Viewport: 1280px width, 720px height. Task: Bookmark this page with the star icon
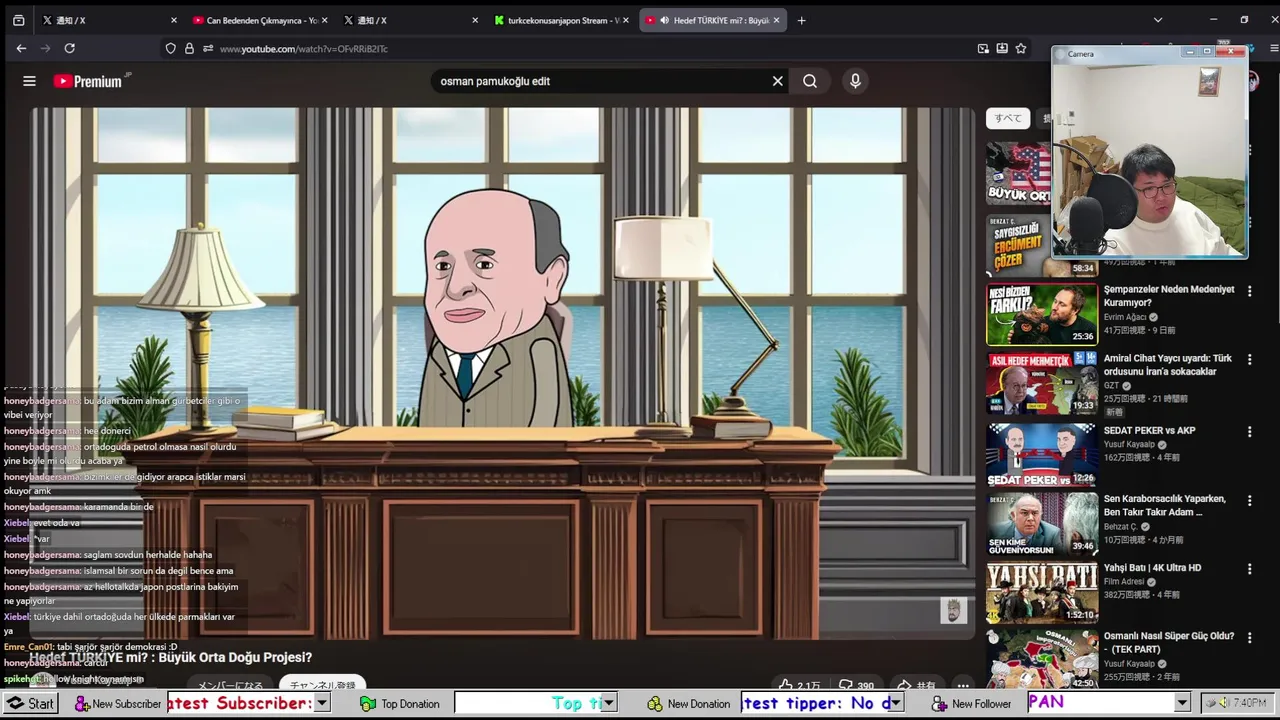[x=1021, y=48]
